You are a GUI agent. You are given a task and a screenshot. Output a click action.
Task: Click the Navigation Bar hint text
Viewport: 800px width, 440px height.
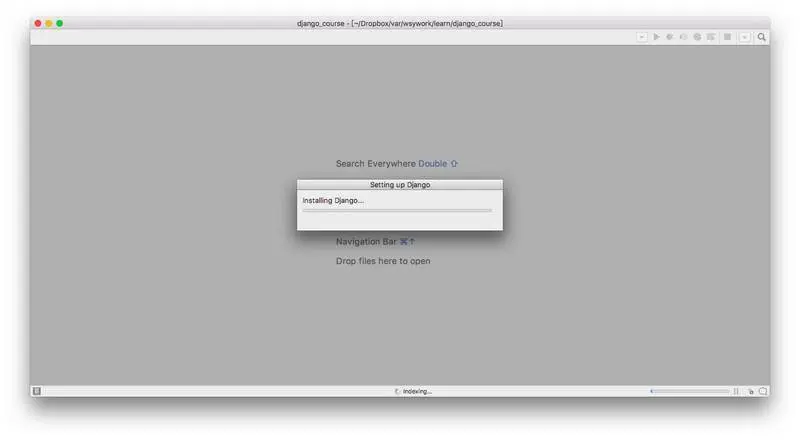(375, 241)
